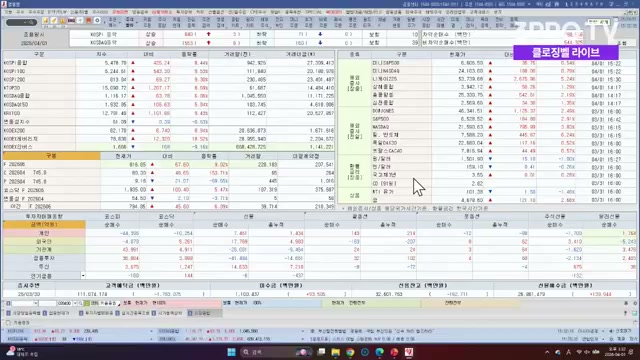Open the 연기금등 investor type dropdown
This screenshot has width=640, height=360.
(83, 276)
